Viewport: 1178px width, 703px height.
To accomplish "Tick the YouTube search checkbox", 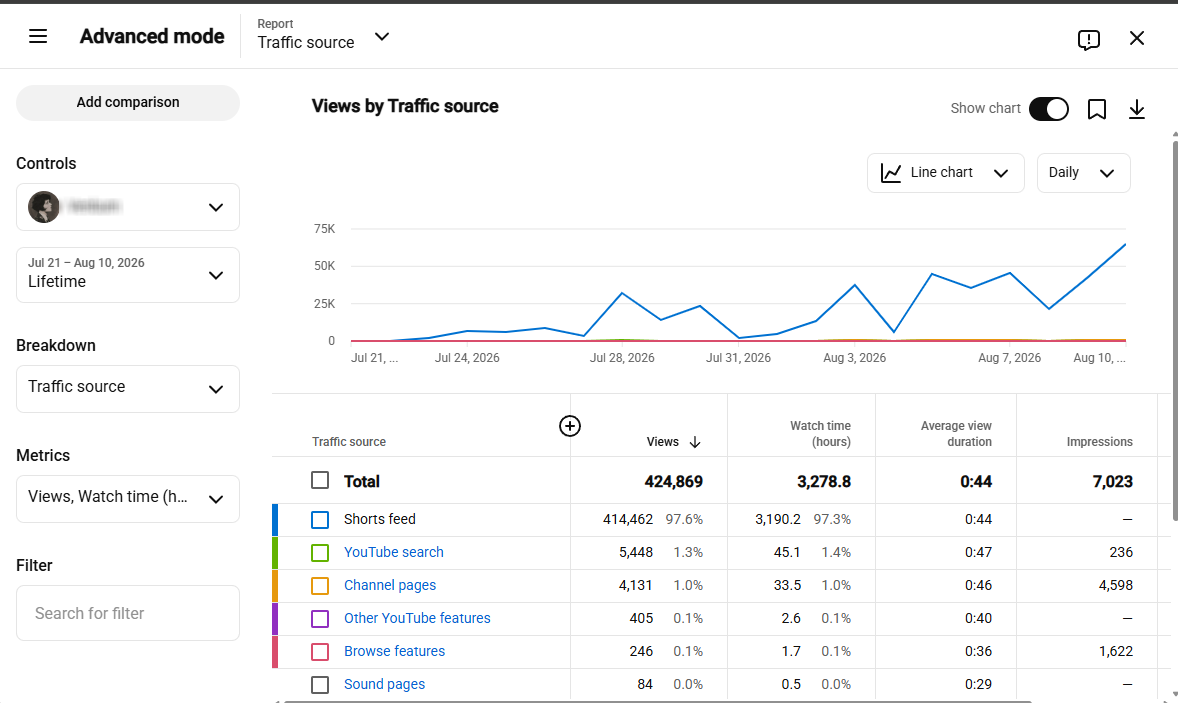I will click(320, 552).
